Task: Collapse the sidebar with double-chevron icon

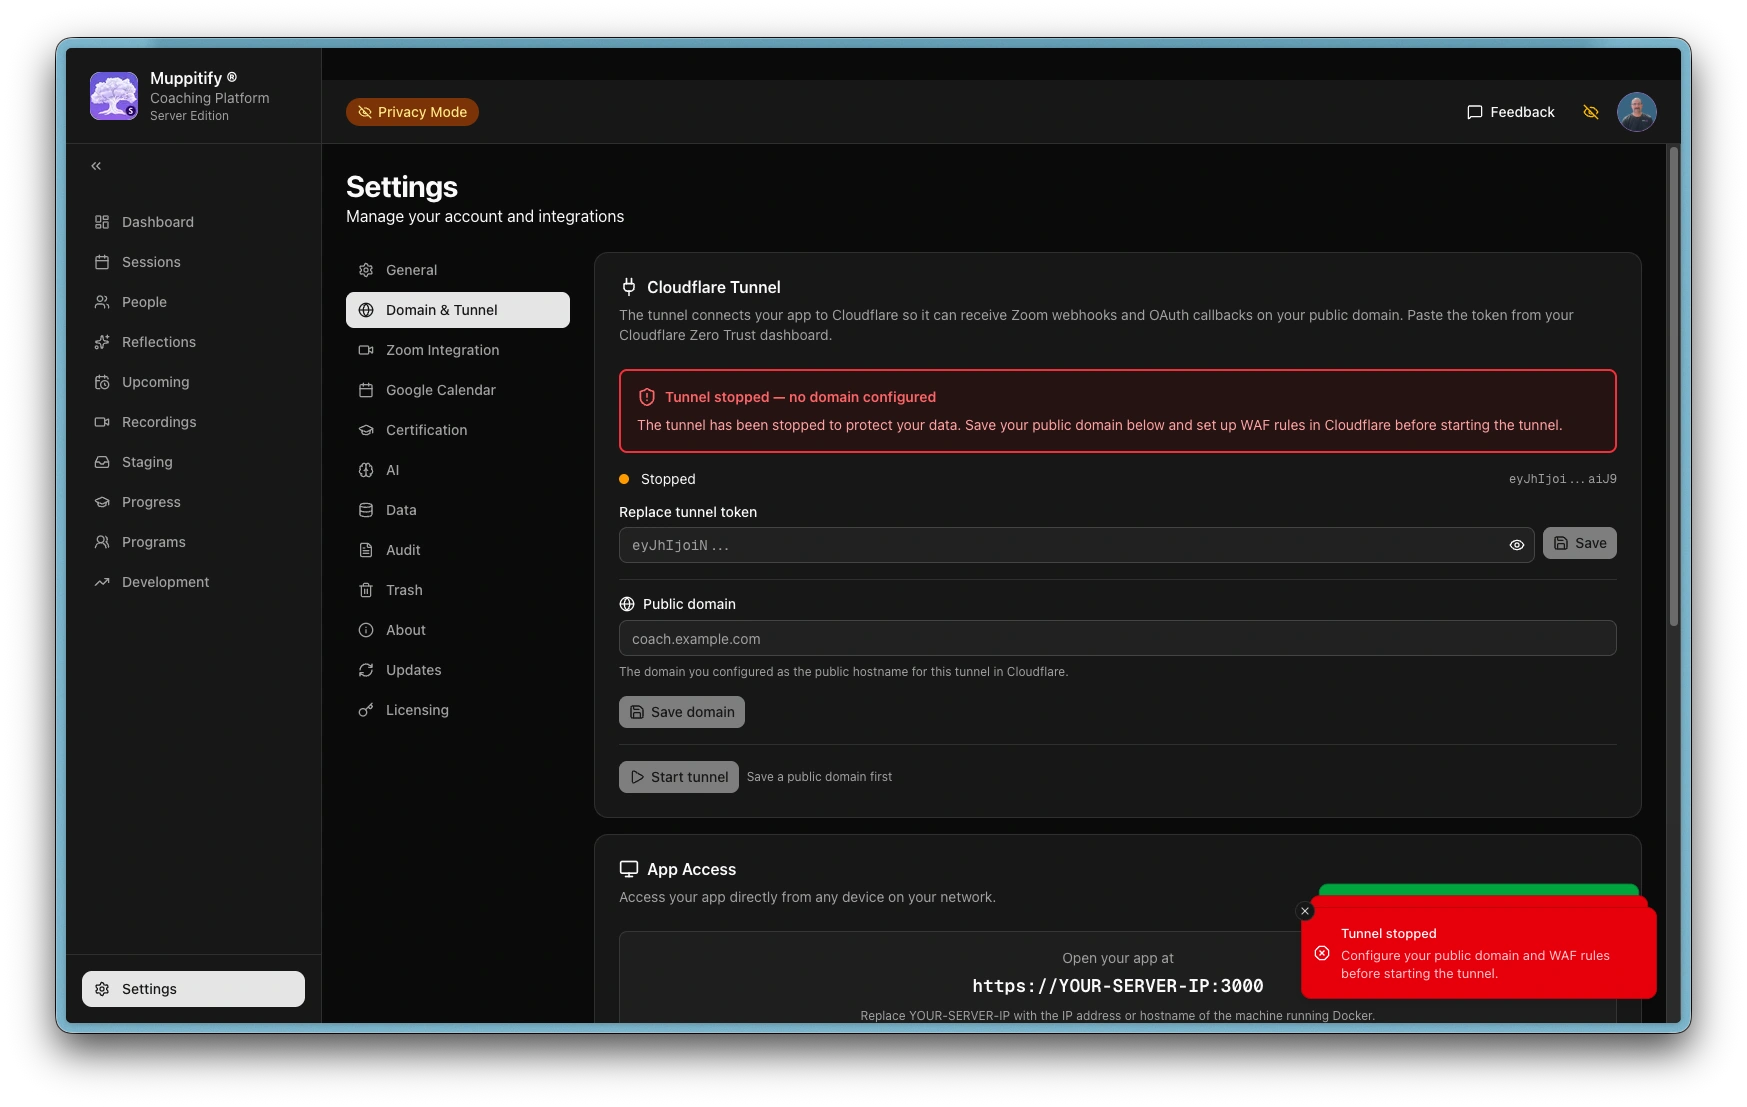Action: tap(96, 166)
